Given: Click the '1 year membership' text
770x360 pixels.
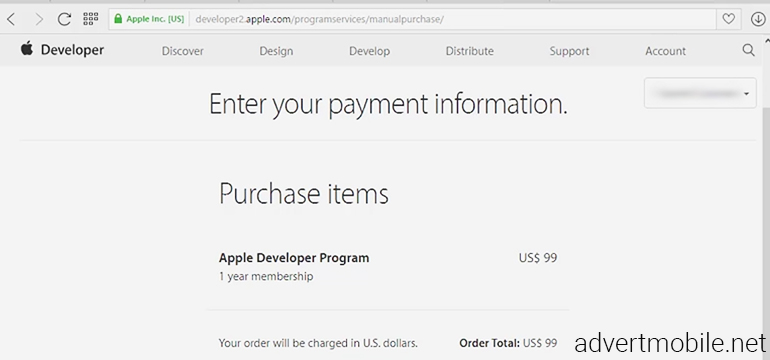Looking at the screenshot, I should tap(266, 277).
